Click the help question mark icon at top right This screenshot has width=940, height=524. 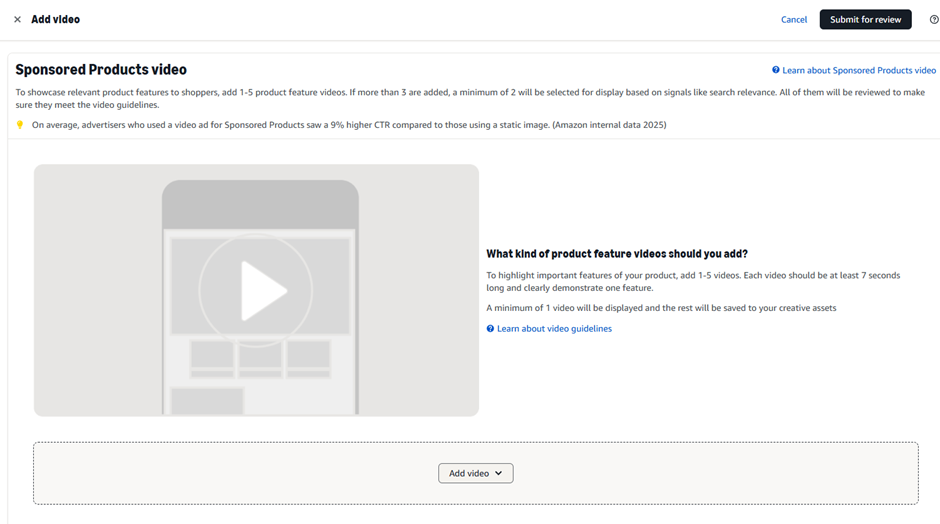934,20
